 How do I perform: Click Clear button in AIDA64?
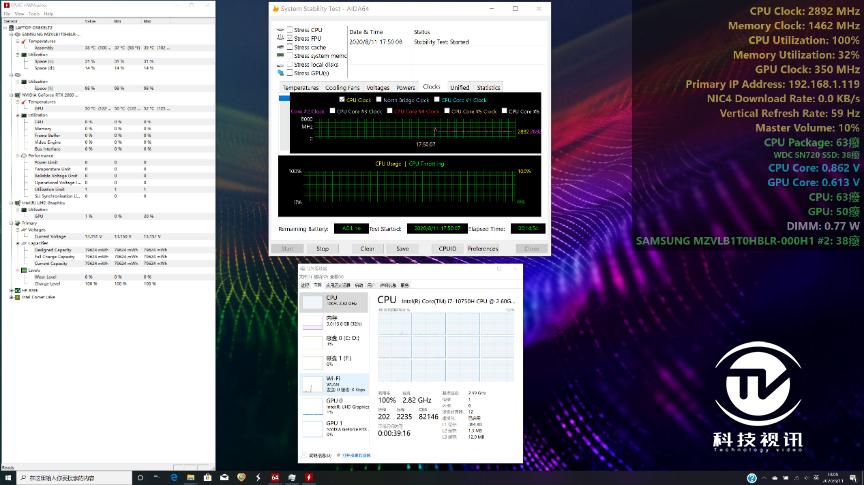(x=367, y=249)
